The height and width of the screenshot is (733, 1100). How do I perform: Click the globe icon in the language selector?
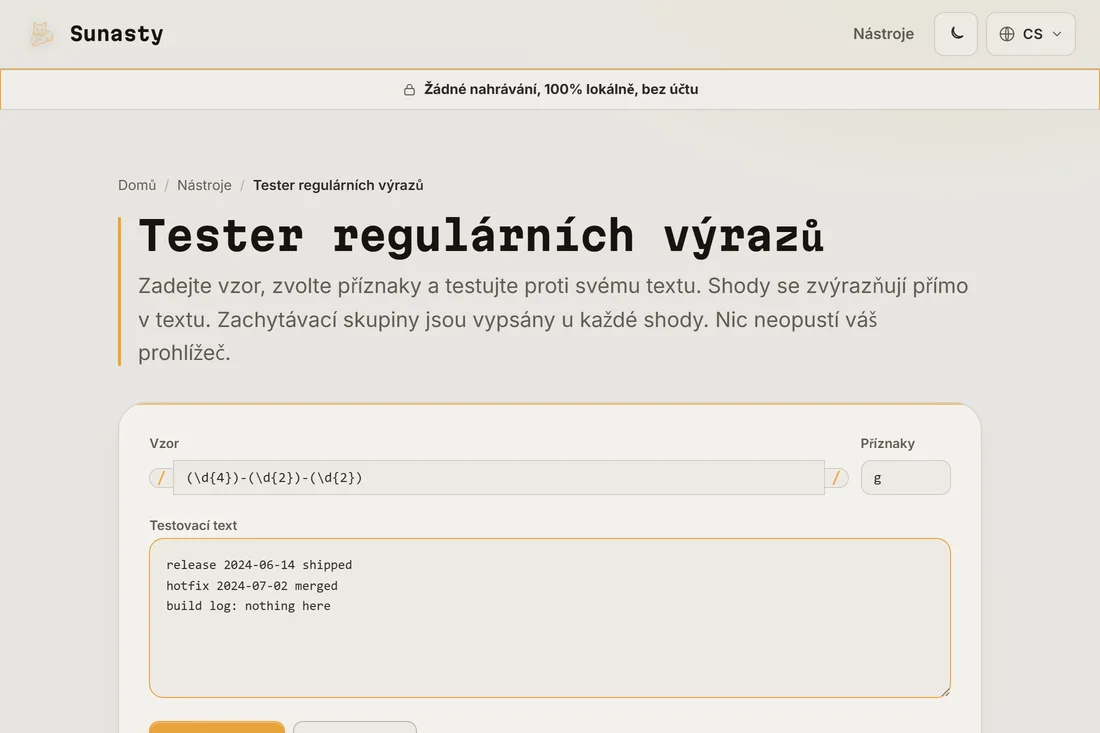(x=1007, y=34)
